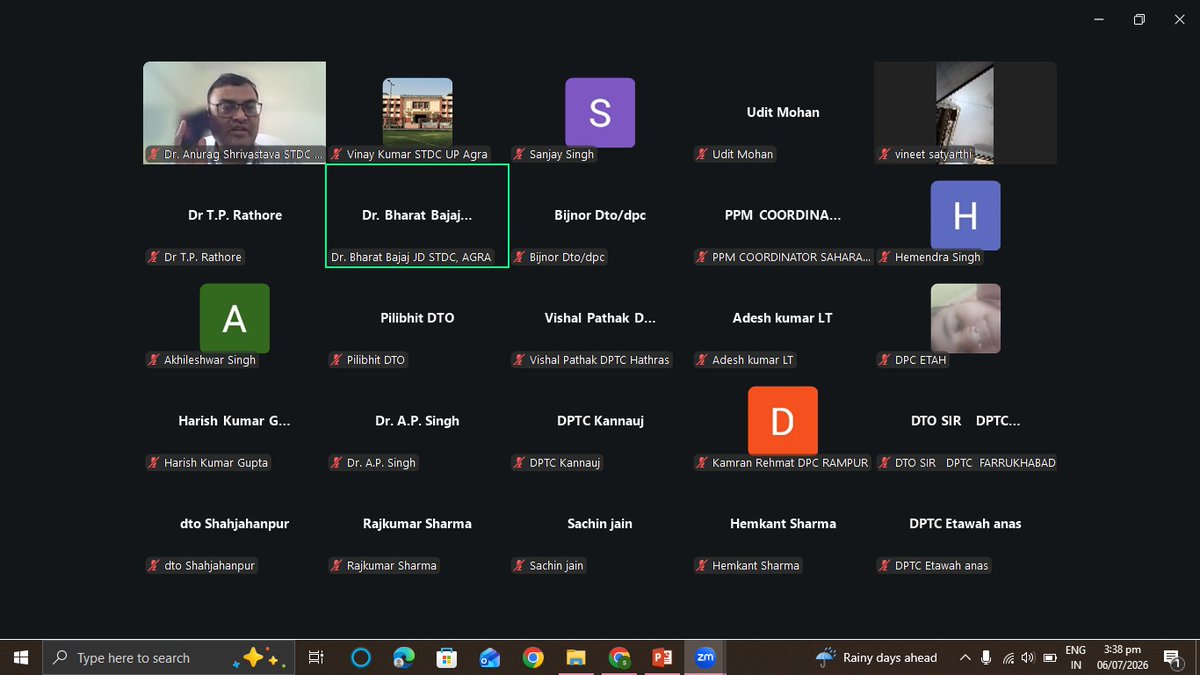The image size is (1200, 675).
Task: Click the microphone tray icon
Action: 986,657
